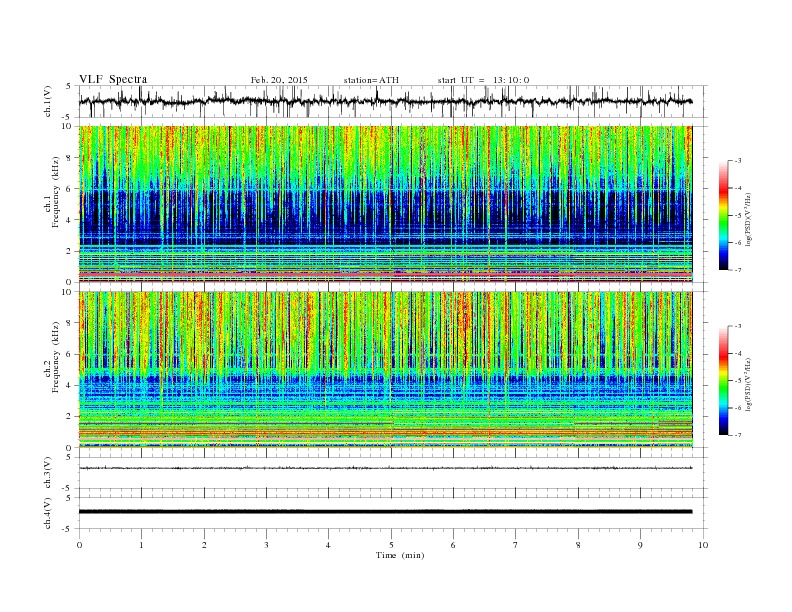Click the "station=ATH" header label

pos(371,80)
